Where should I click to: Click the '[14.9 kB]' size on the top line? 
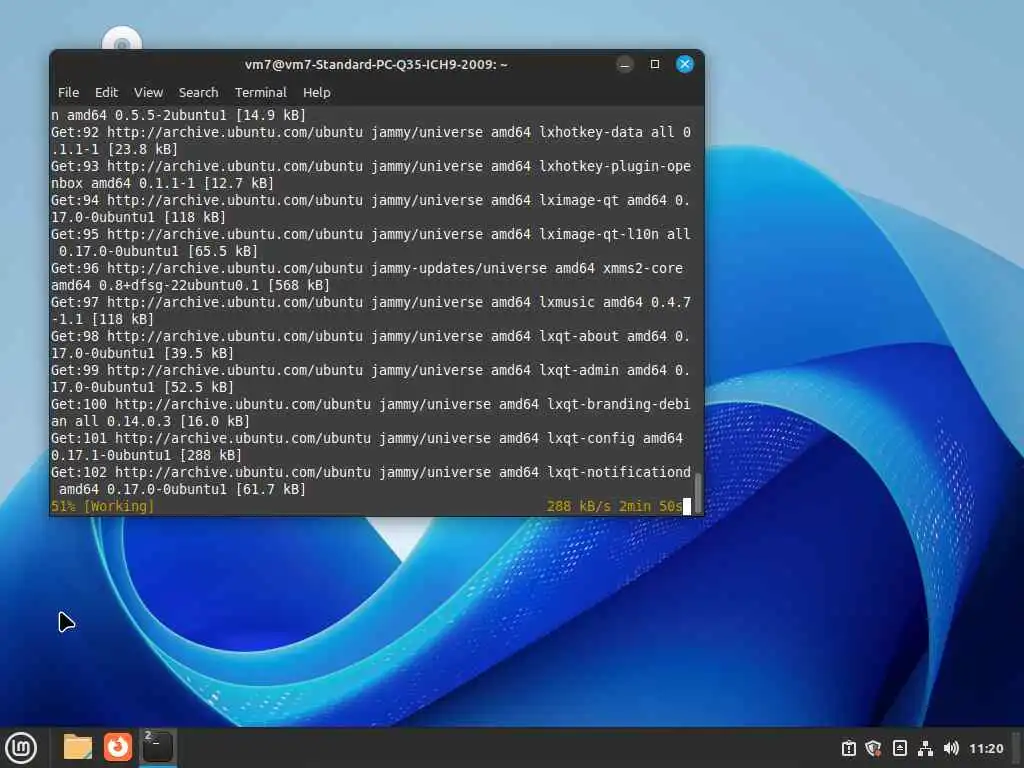270,115
